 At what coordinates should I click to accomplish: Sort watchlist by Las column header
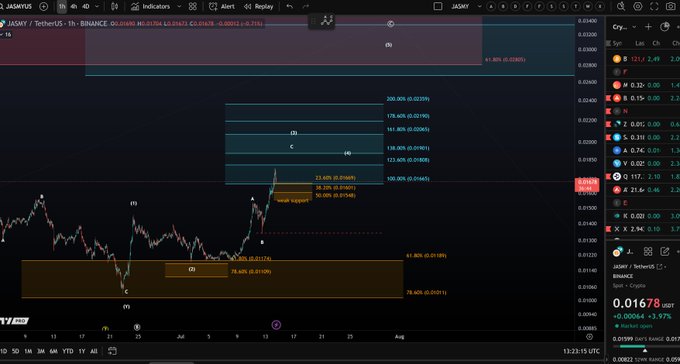pos(640,43)
